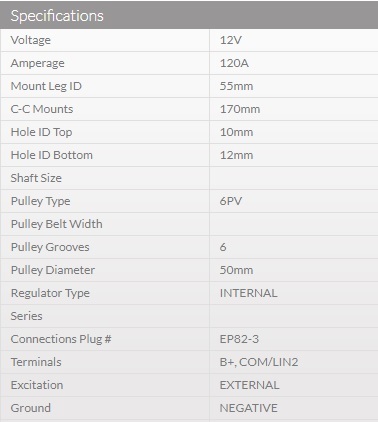Click the 6PV pulley type value
Image resolution: width=378 pixels, height=422 pixels.
(x=231, y=201)
